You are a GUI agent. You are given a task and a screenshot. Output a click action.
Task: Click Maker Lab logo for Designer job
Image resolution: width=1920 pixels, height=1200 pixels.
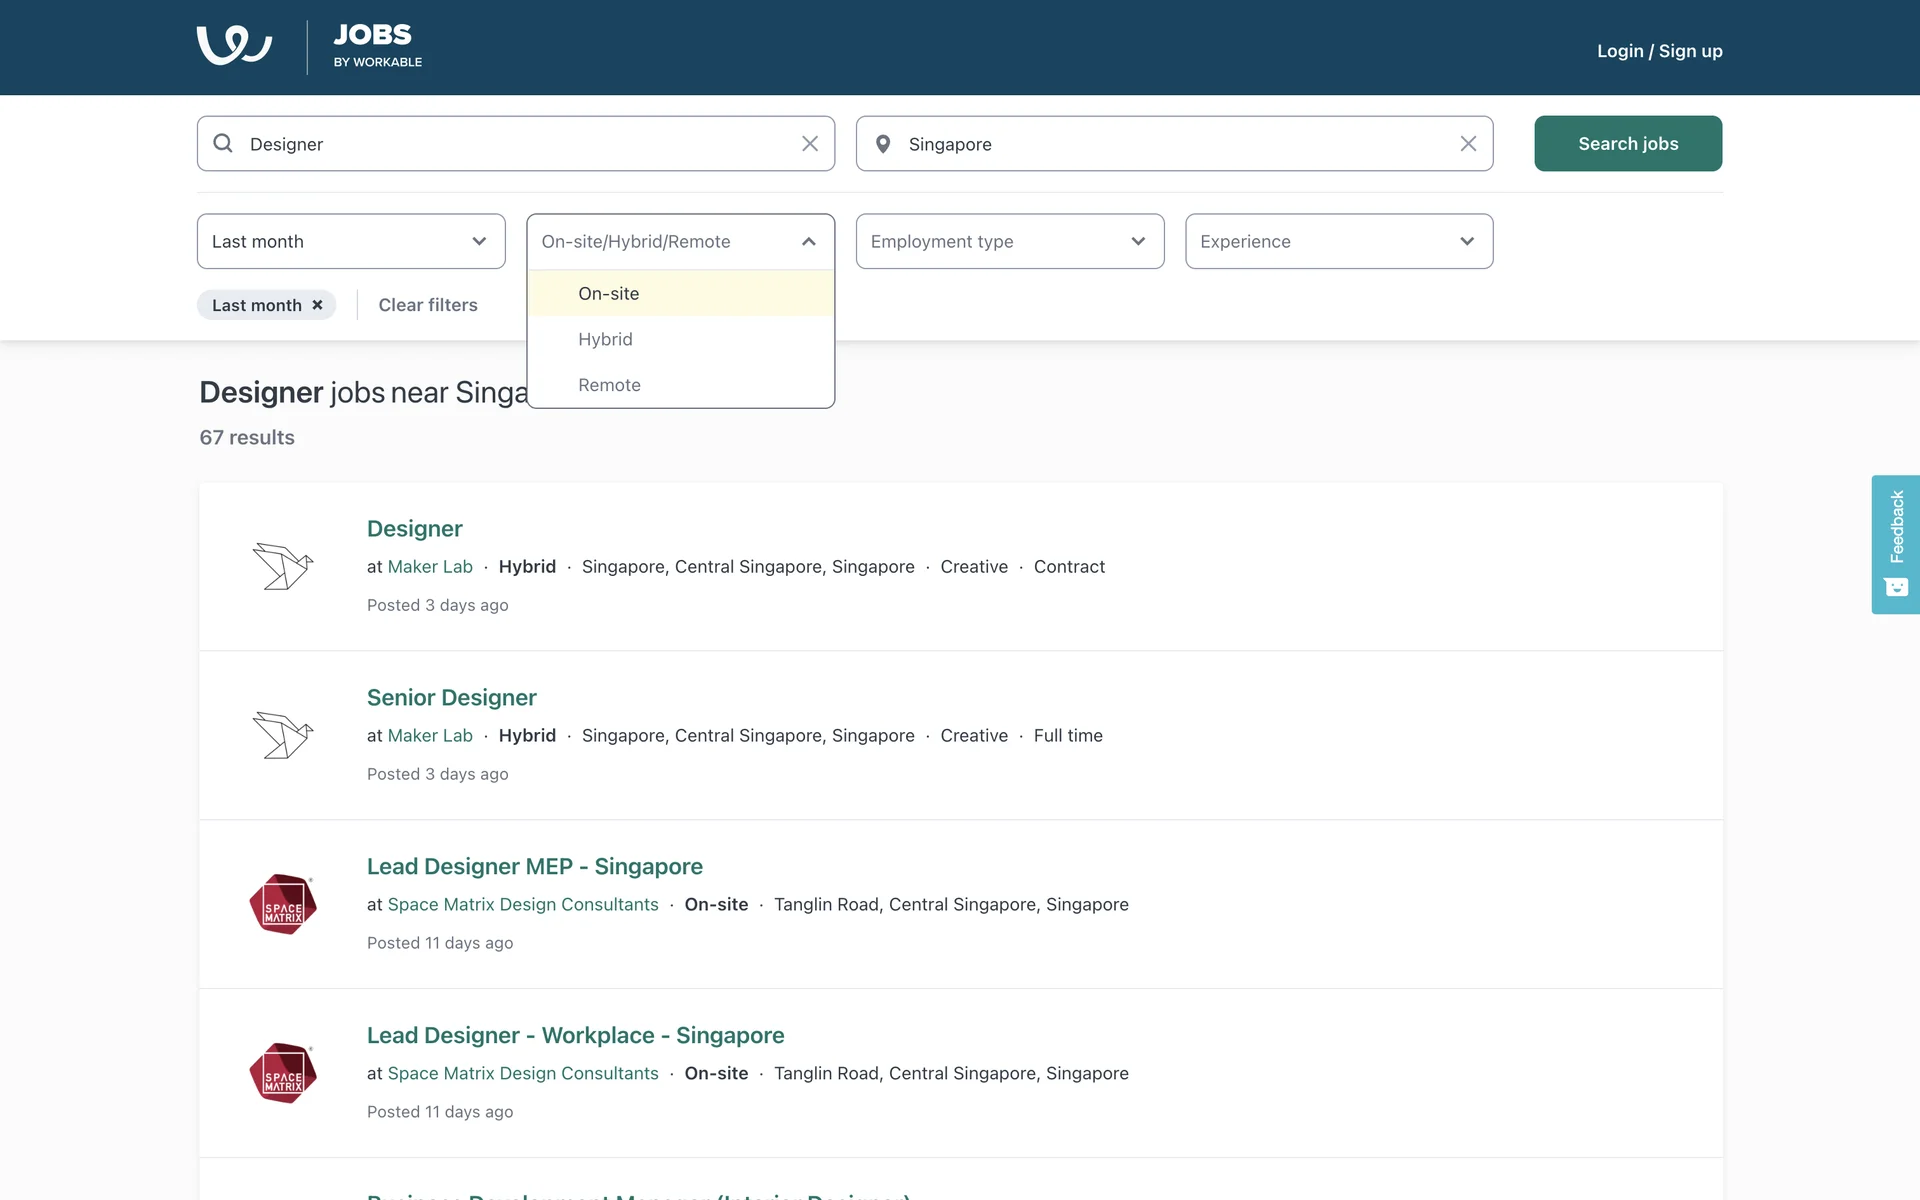283,566
